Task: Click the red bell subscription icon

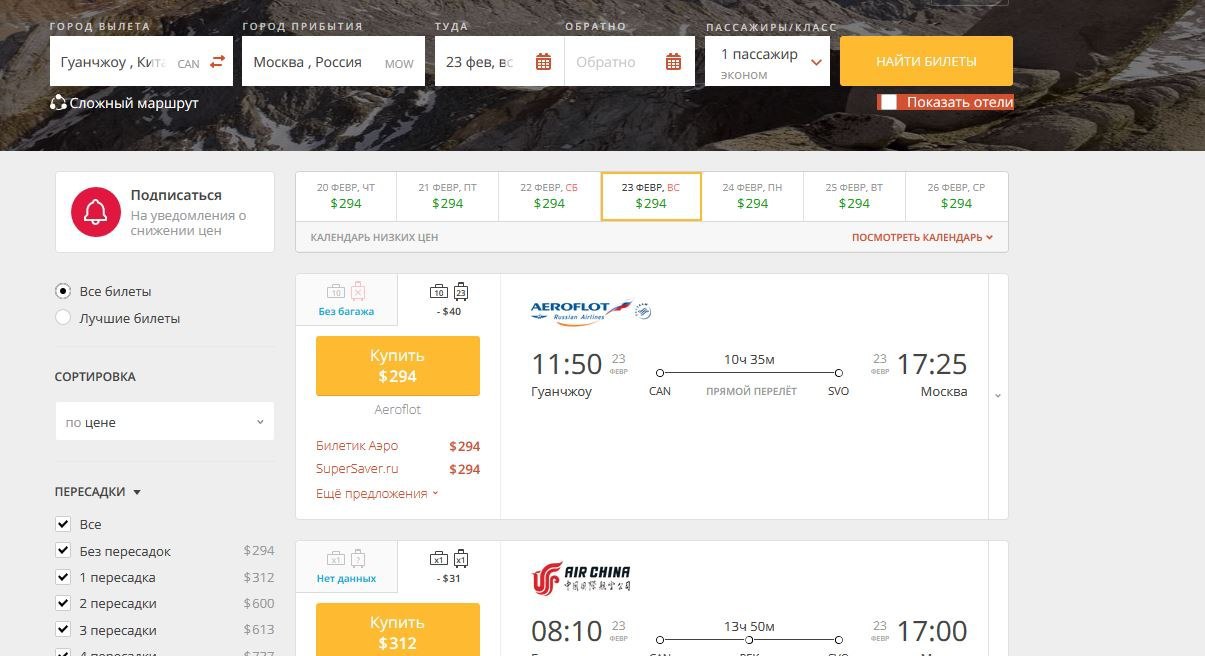Action: click(96, 212)
